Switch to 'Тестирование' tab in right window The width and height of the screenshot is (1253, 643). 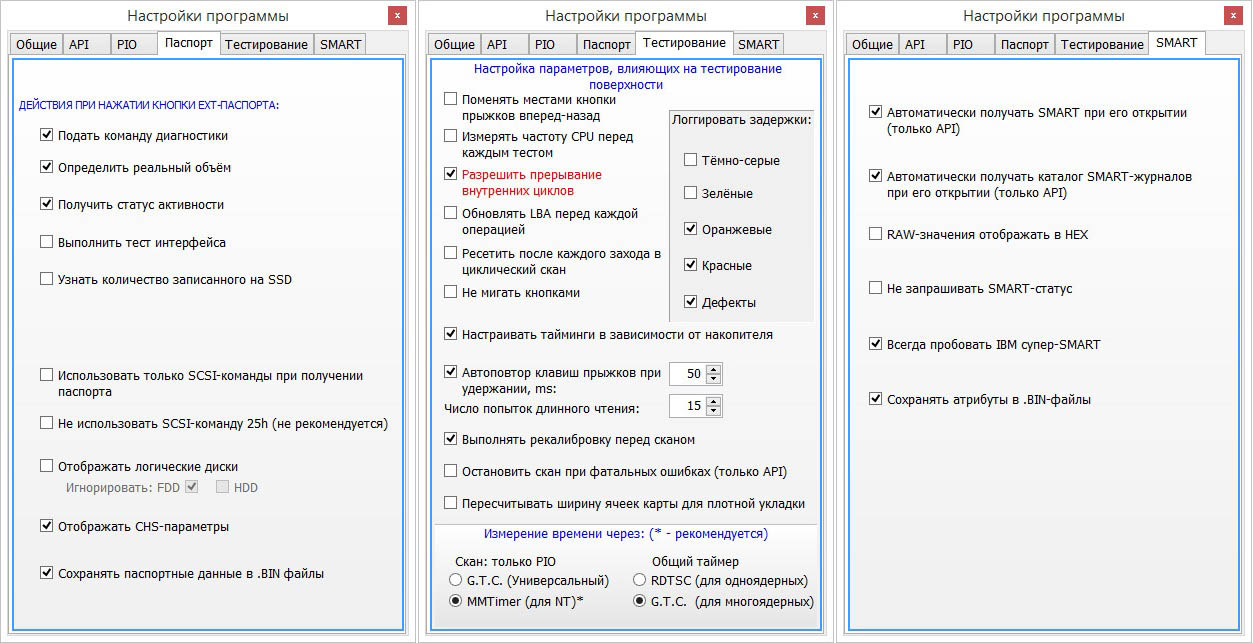1102,45
